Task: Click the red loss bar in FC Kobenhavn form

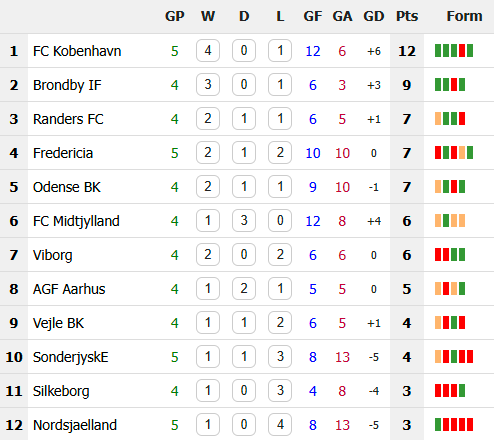Action: [462, 51]
